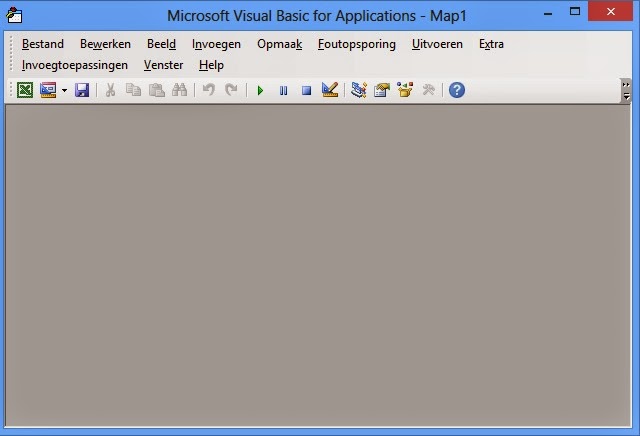Image resolution: width=640 pixels, height=436 pixels.
Task: Open the Uitvoeren menu
Action: point(437,44)
